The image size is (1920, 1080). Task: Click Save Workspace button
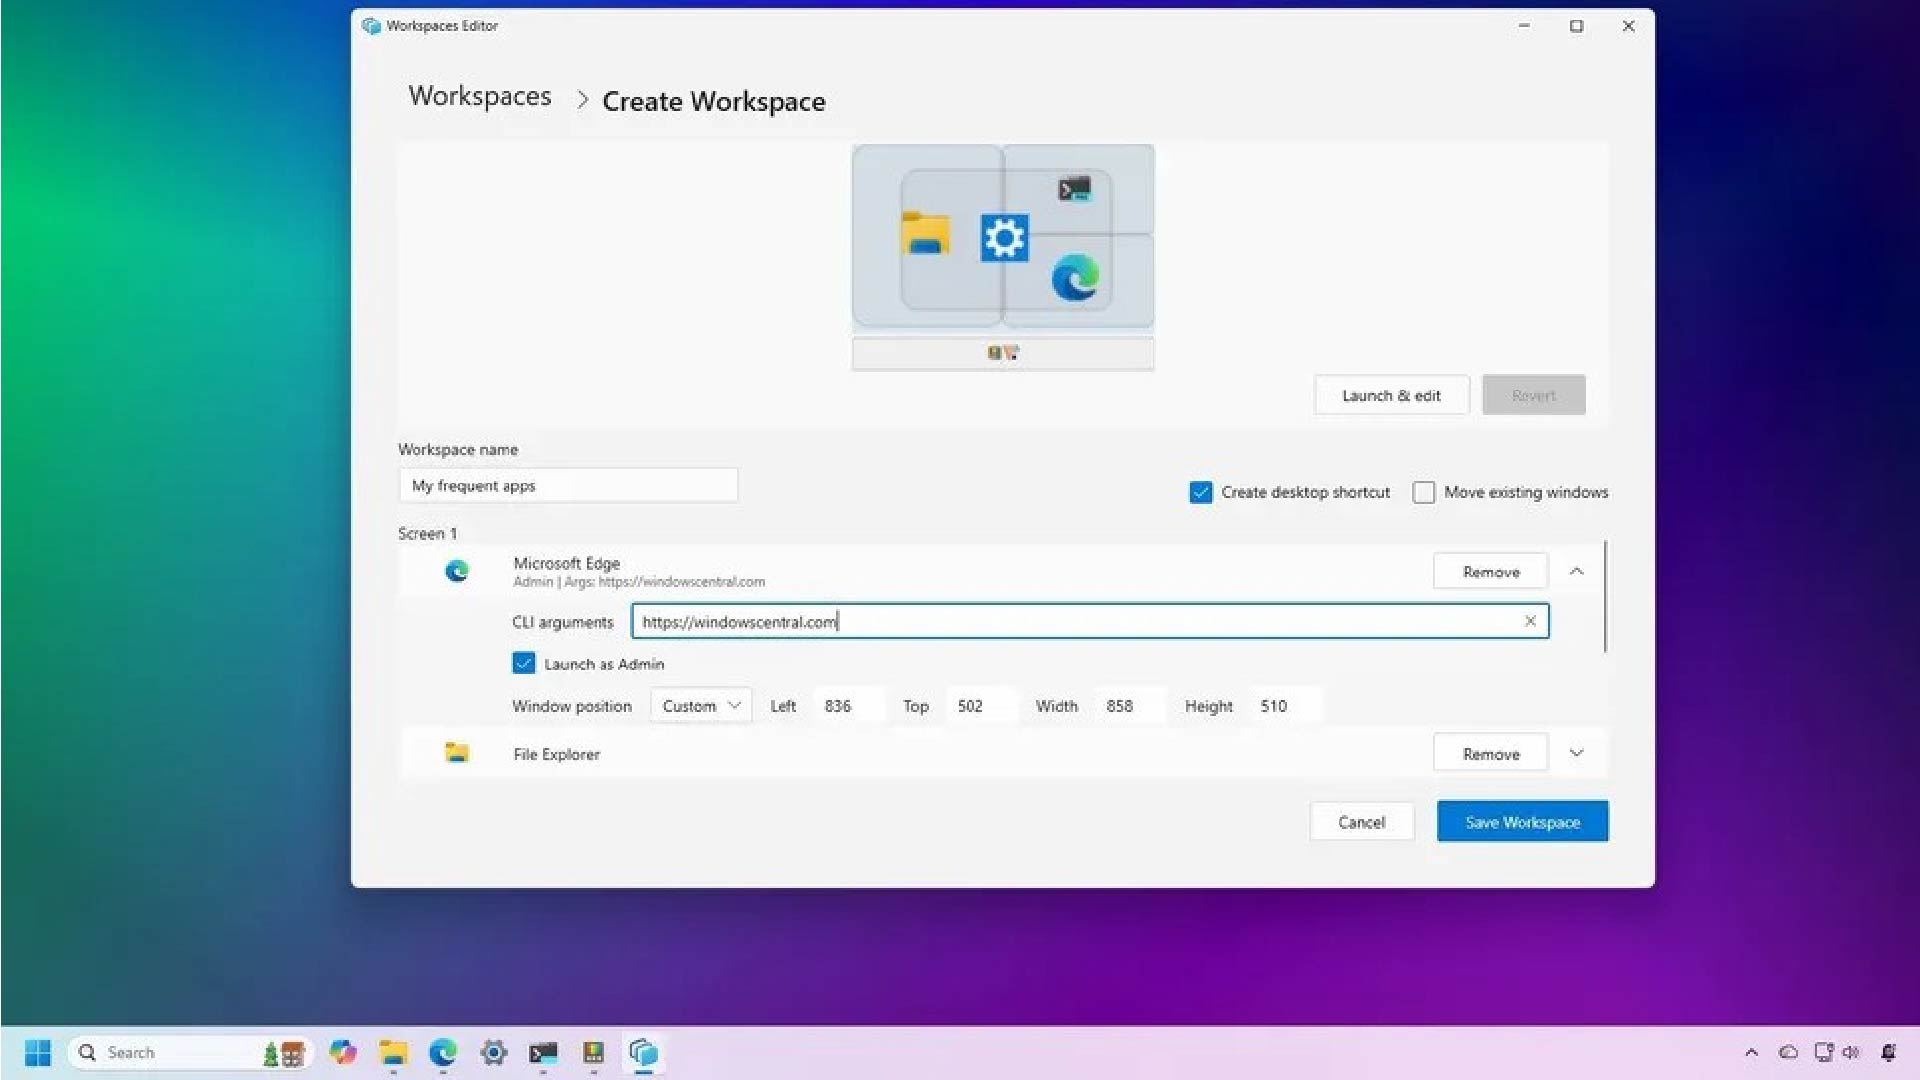tap(1522, 821)
